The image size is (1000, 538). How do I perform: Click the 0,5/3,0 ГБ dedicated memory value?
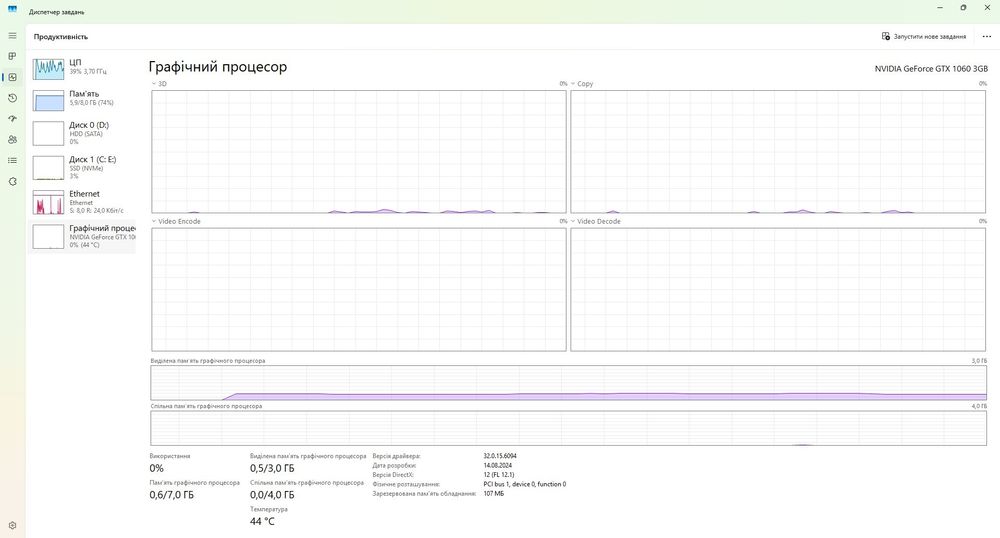(x=272, y=469)
